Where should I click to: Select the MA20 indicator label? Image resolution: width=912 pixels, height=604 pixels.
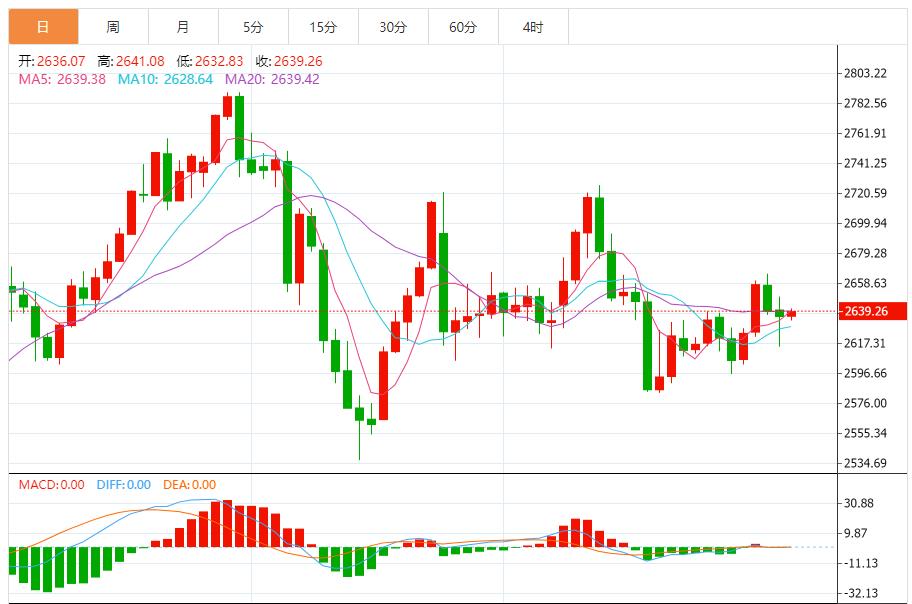[272, 79]
